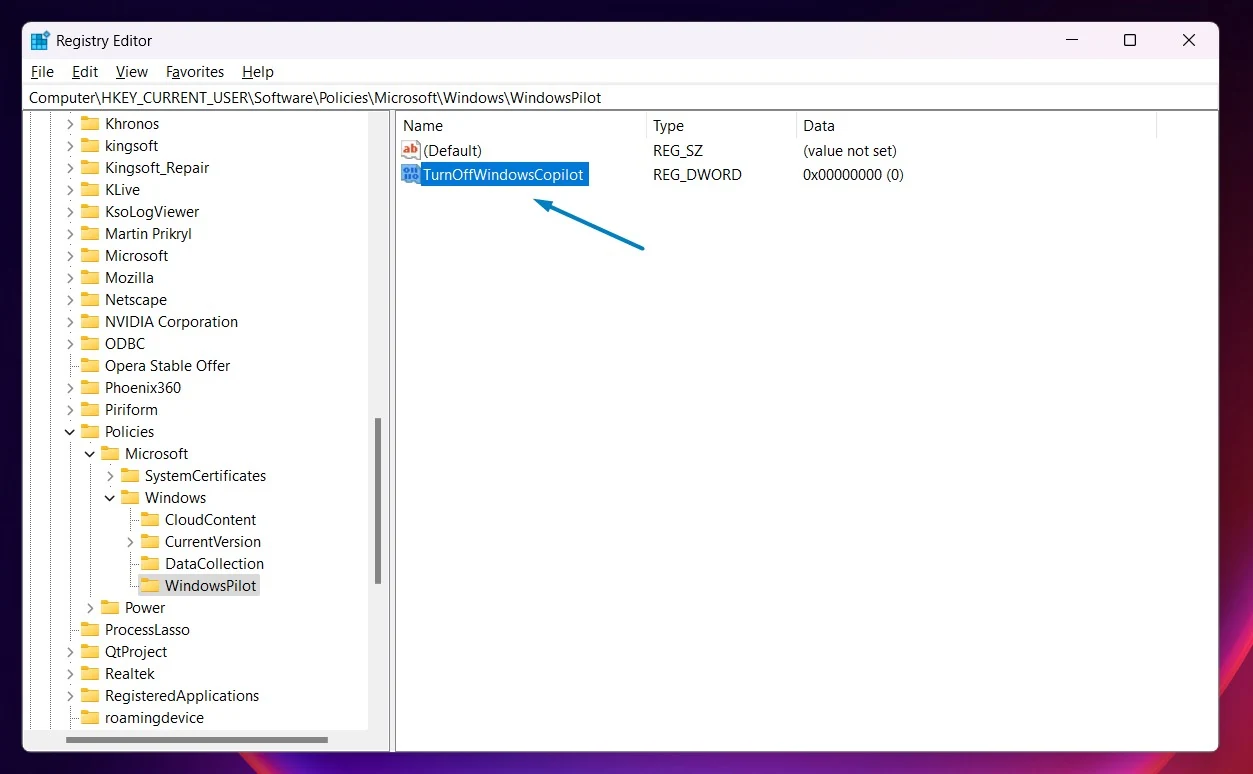This screenshot has width=1253, height=774.
Task: Select the Power key label
Action: (145, 608)
